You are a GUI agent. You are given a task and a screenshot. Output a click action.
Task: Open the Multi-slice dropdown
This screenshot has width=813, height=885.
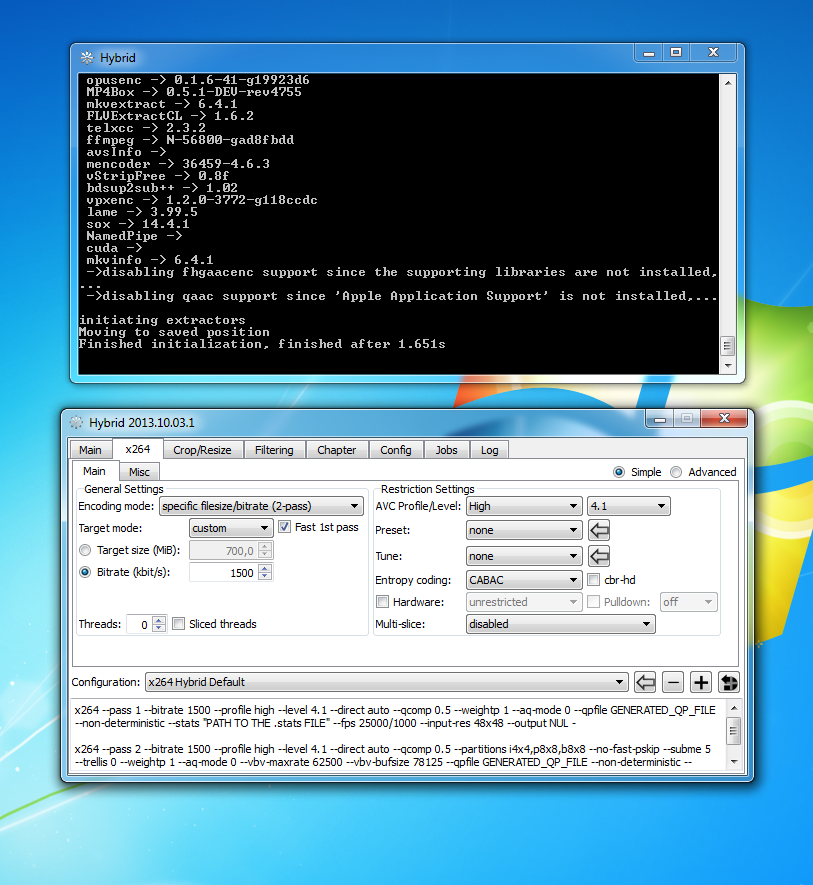point(560,624)
